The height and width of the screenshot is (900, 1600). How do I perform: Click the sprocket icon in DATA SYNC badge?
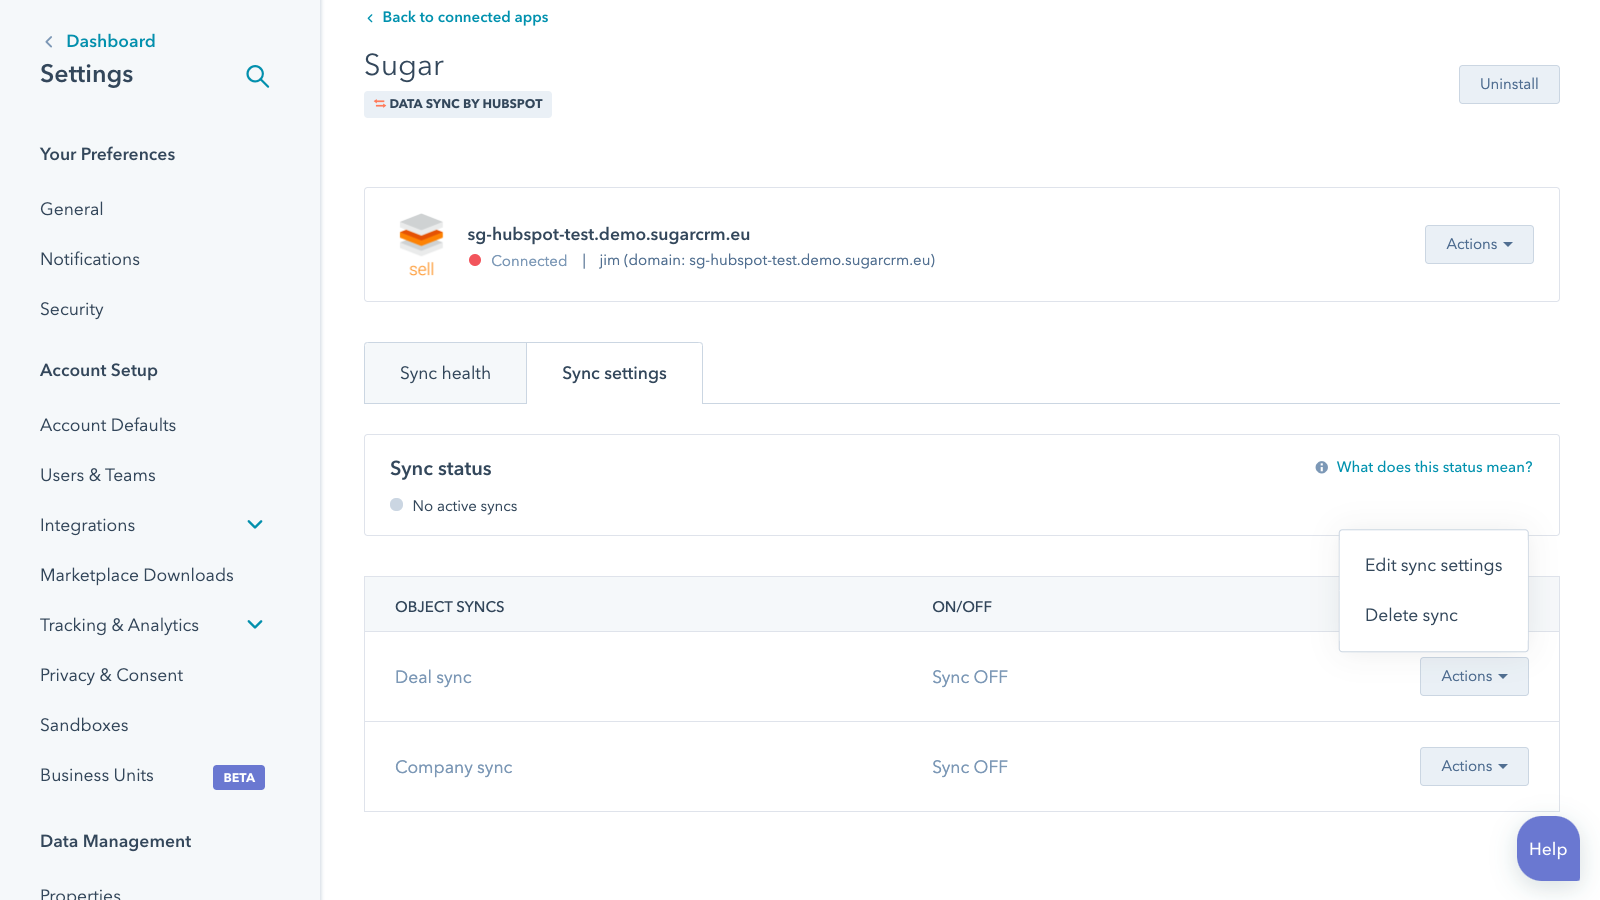click(381, 103)
